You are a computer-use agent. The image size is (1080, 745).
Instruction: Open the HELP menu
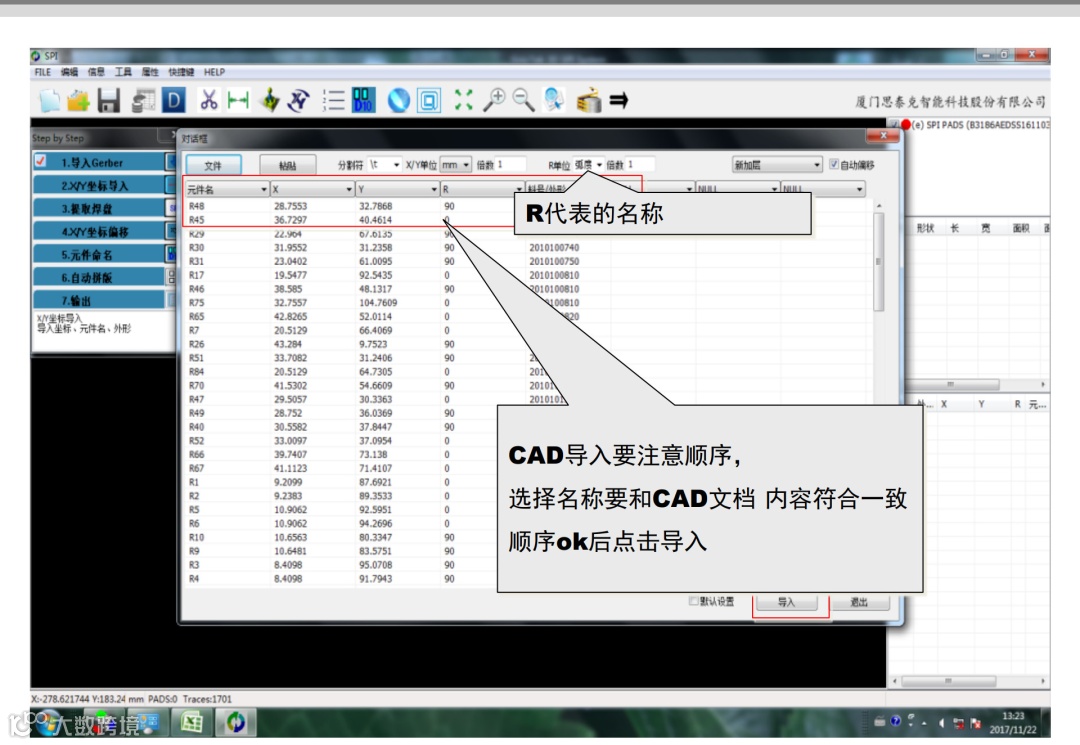click(x=214, y=72)
